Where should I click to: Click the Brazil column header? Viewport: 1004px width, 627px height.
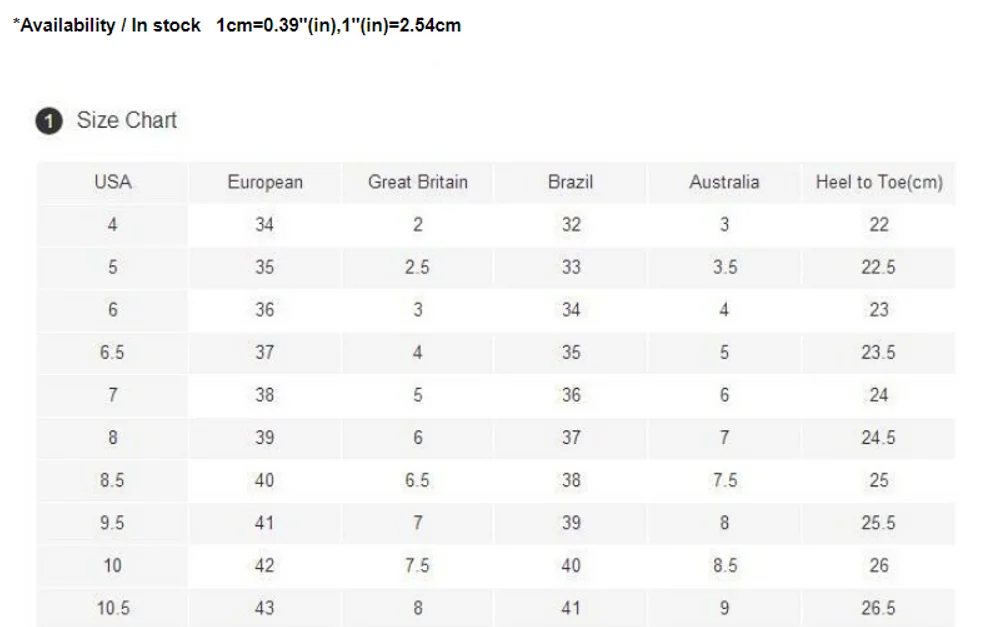(x=571, y=183)
